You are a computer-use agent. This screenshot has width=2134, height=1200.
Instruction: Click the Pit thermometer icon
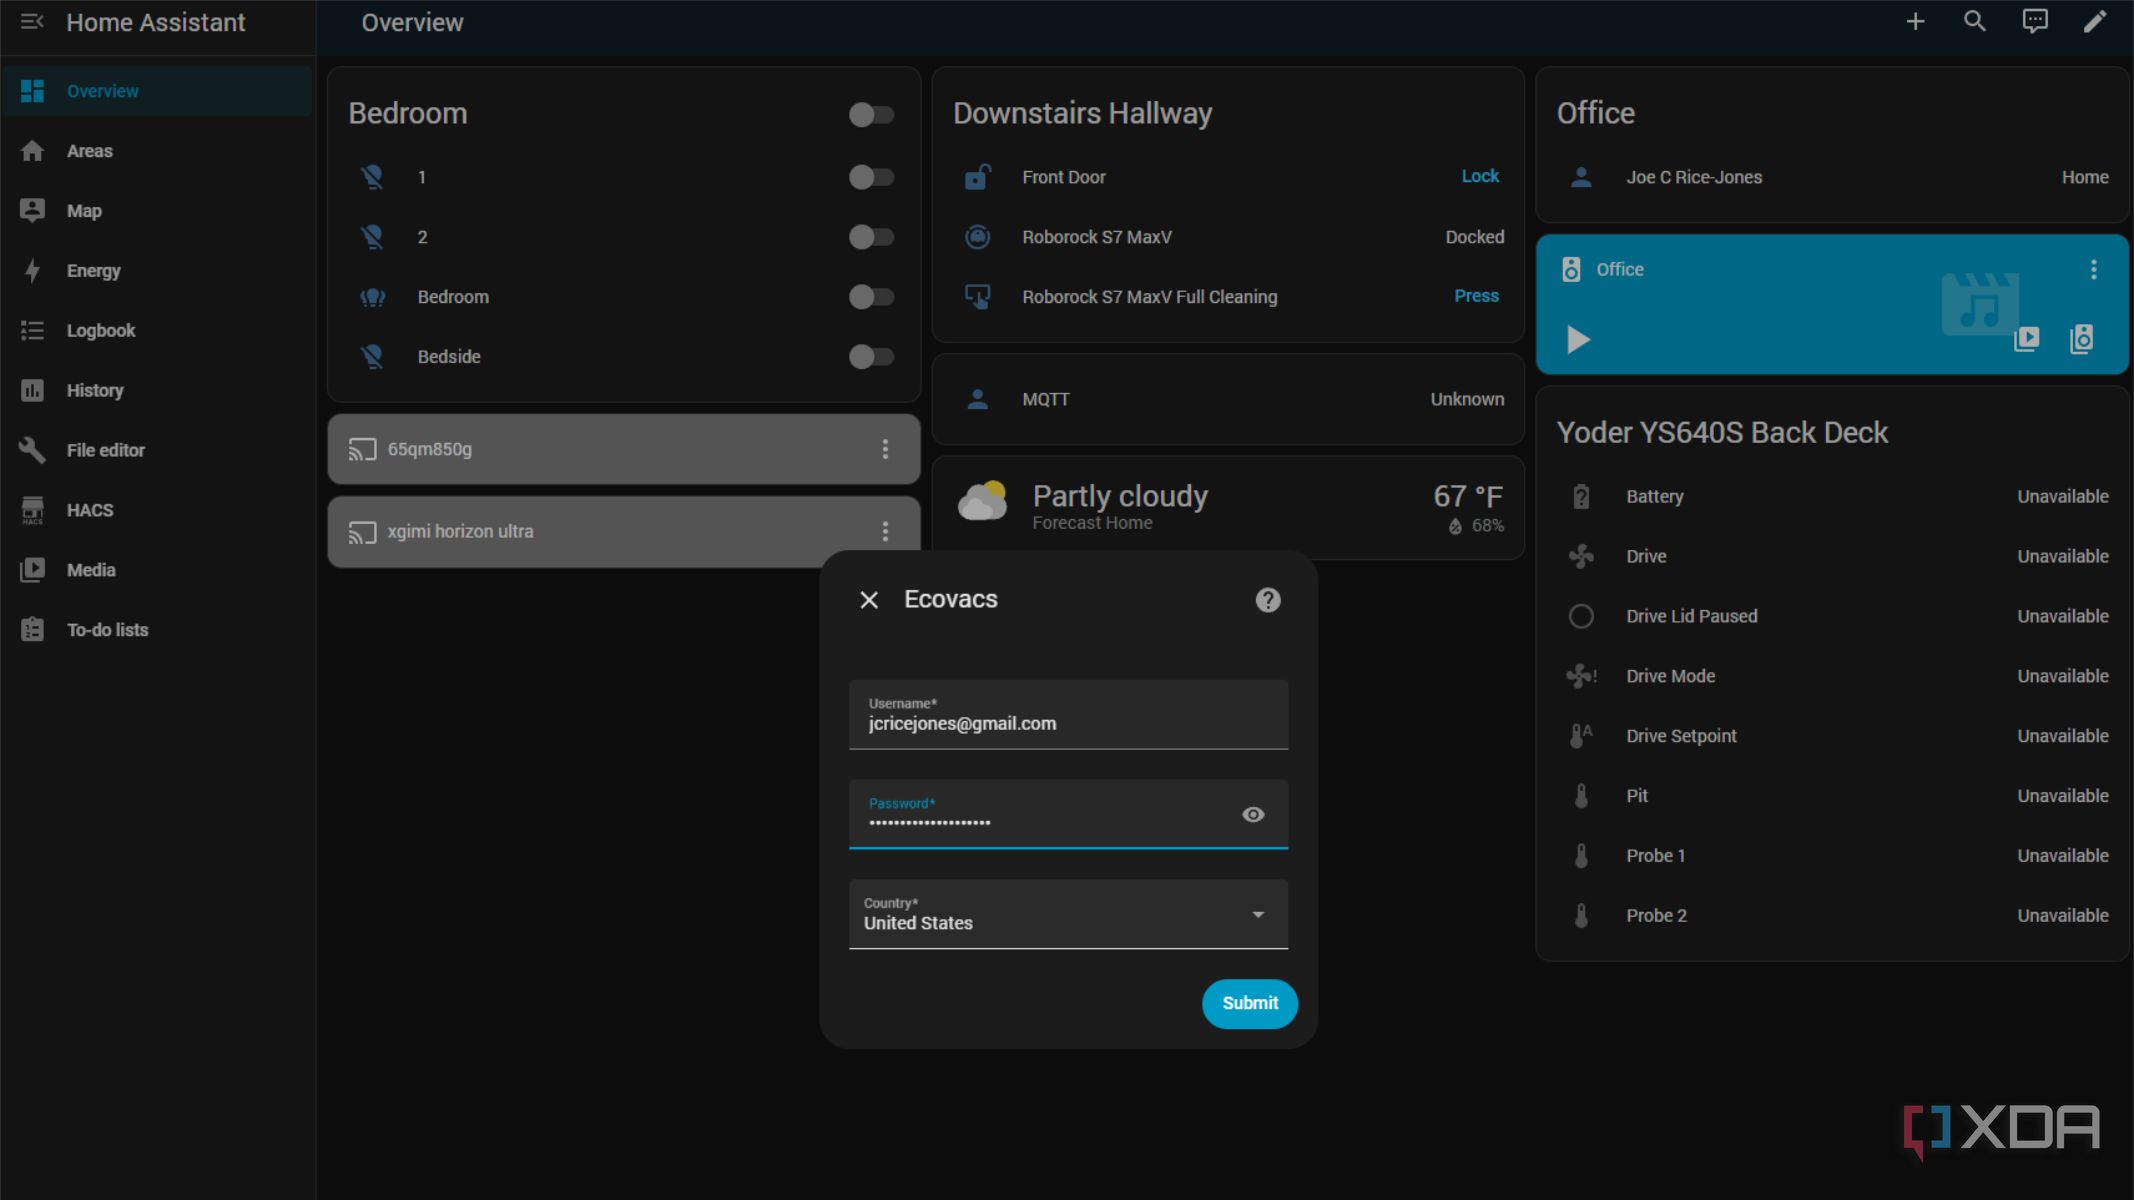pos(1581,796)
